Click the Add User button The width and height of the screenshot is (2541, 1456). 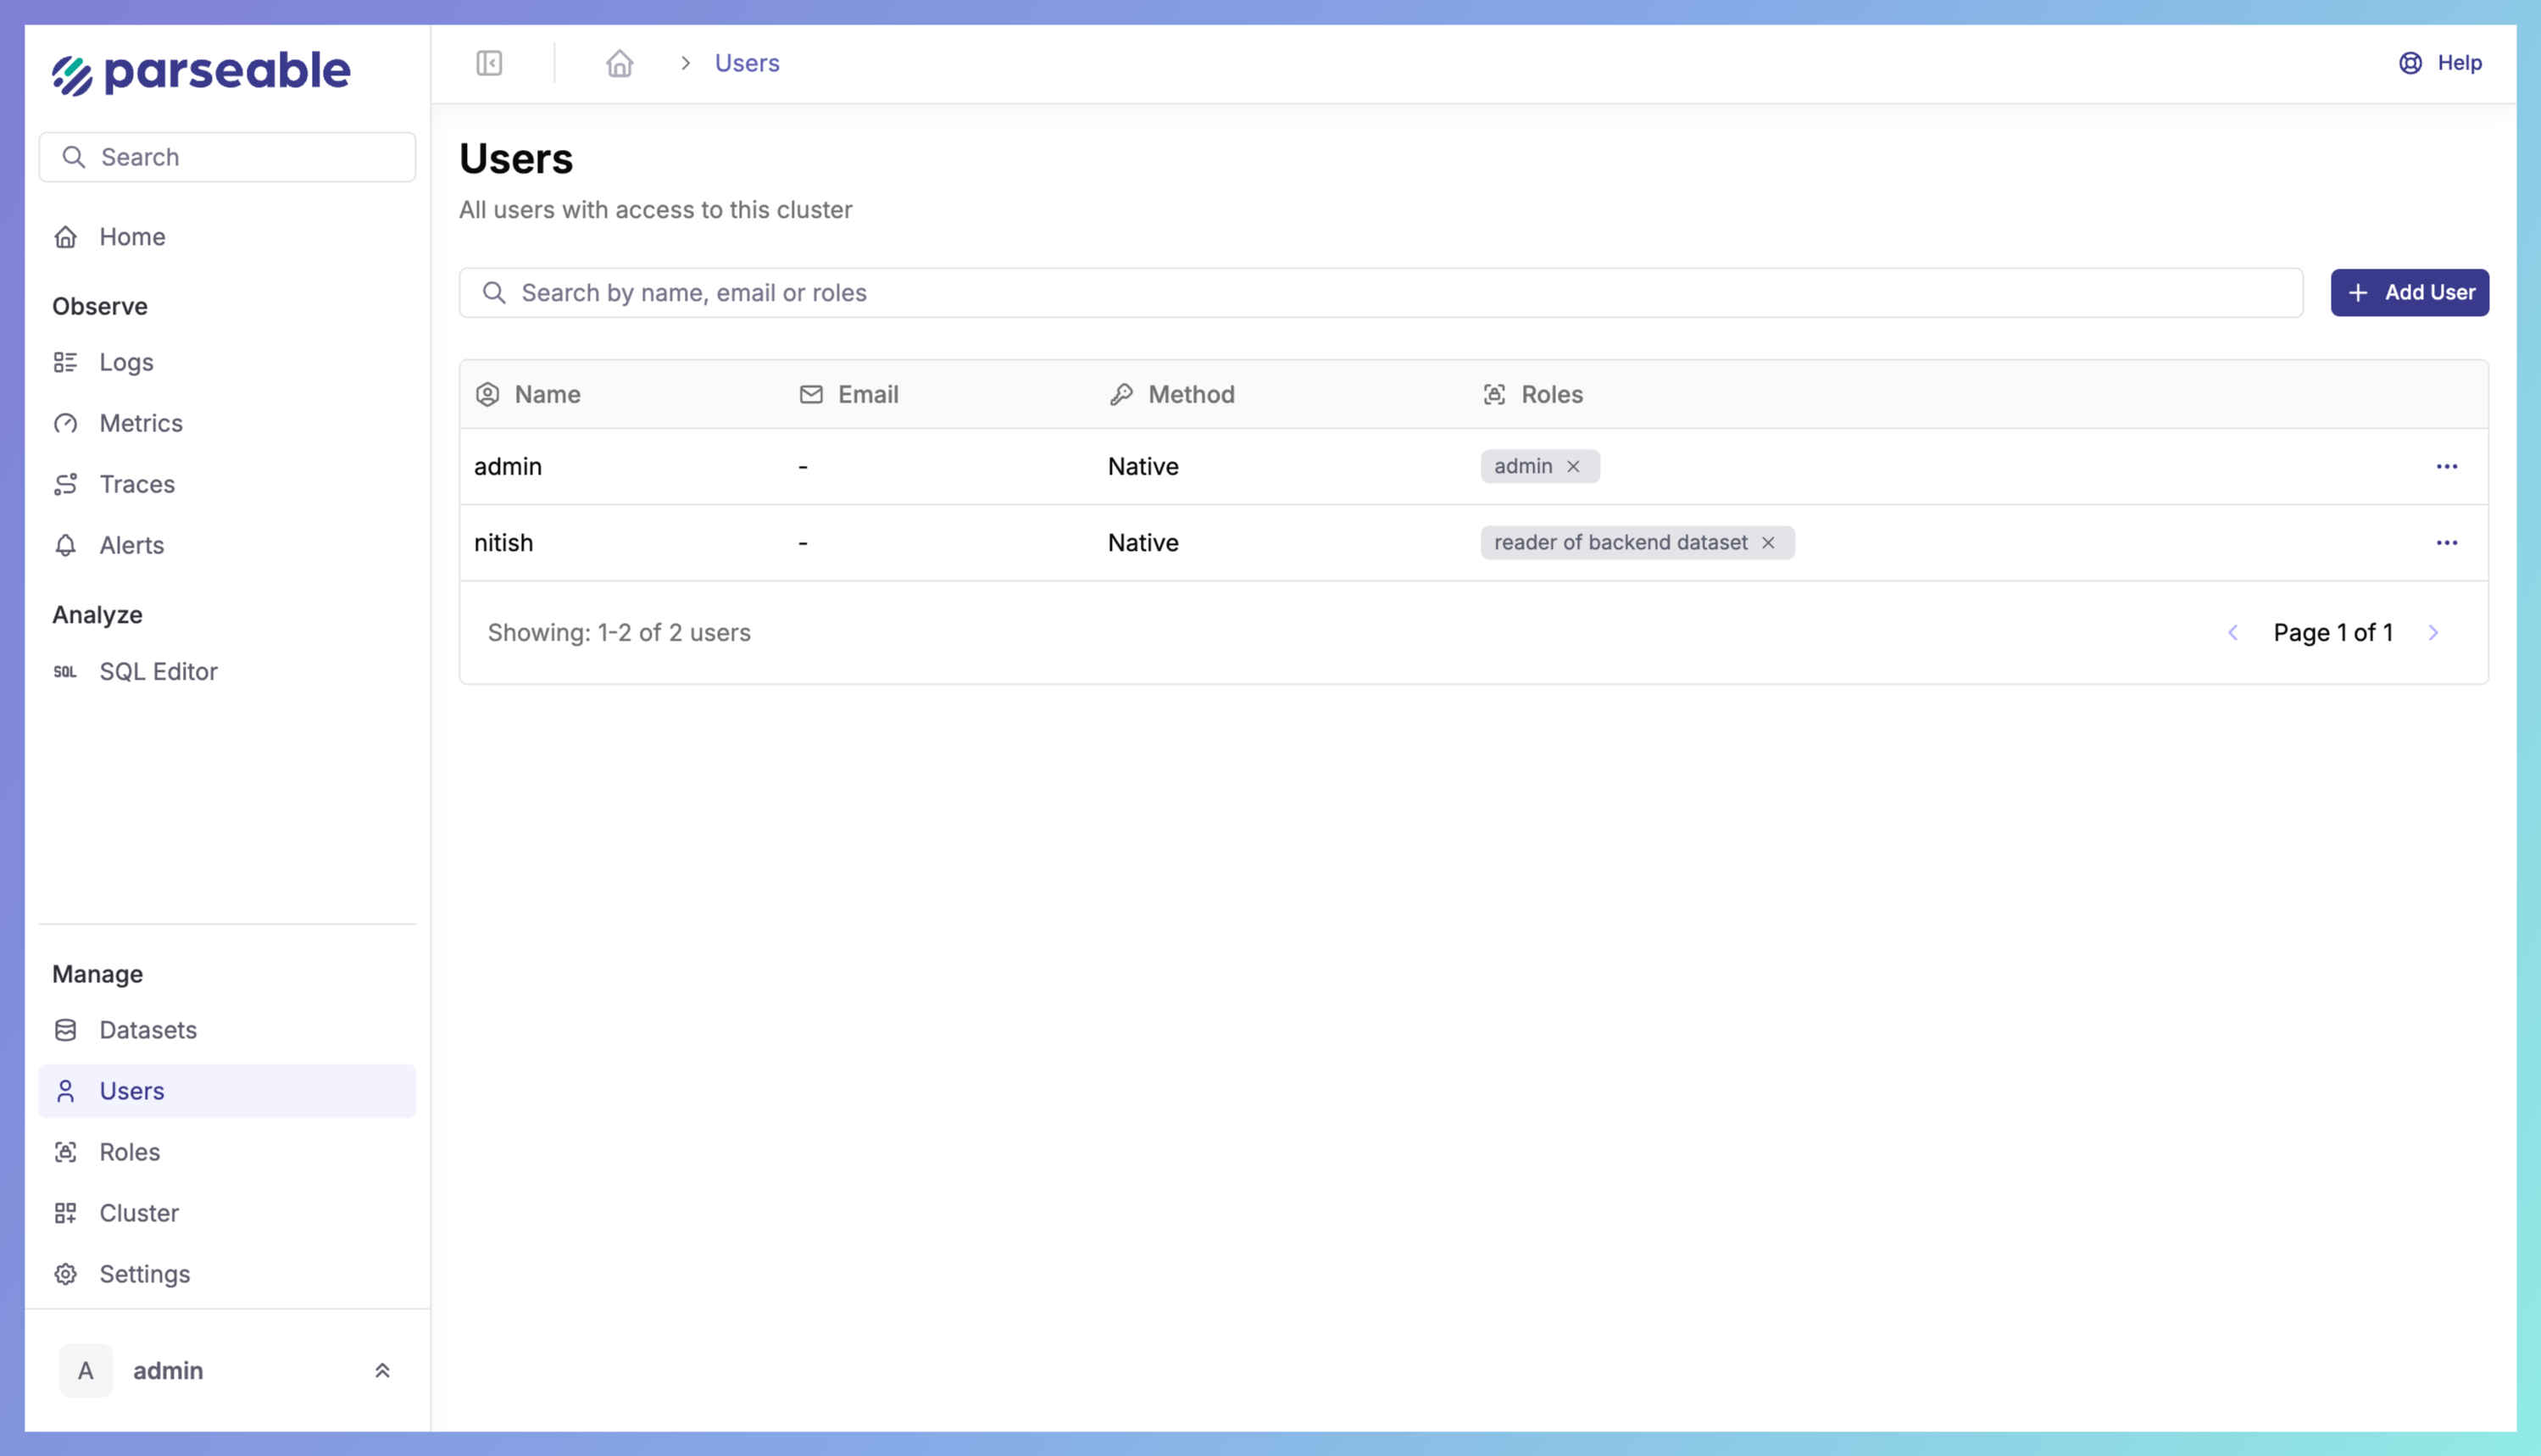(x=2409, y=292)
